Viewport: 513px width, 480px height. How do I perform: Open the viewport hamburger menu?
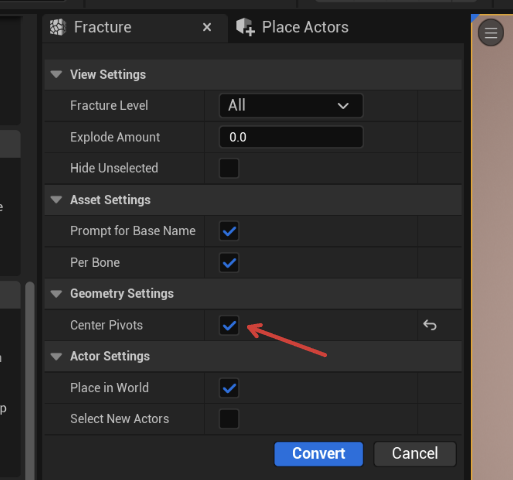491,33
